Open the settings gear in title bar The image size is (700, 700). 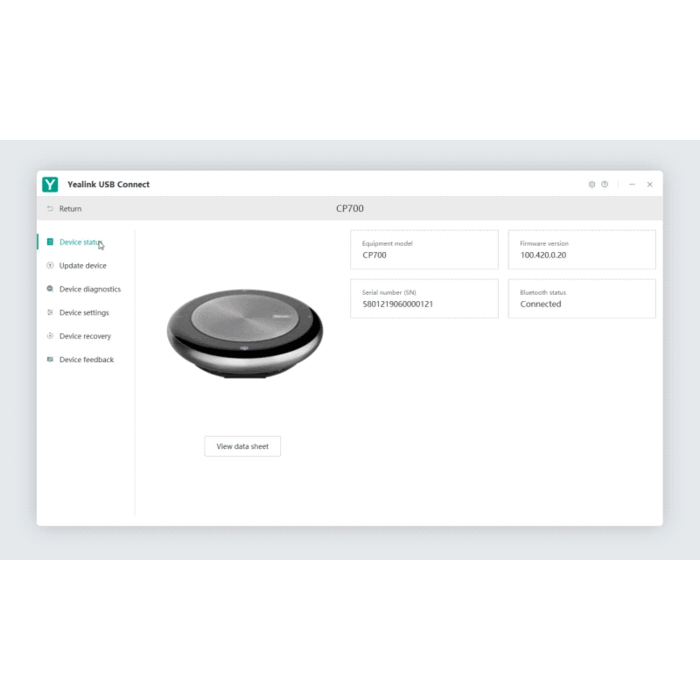click(x=592, y=184)
